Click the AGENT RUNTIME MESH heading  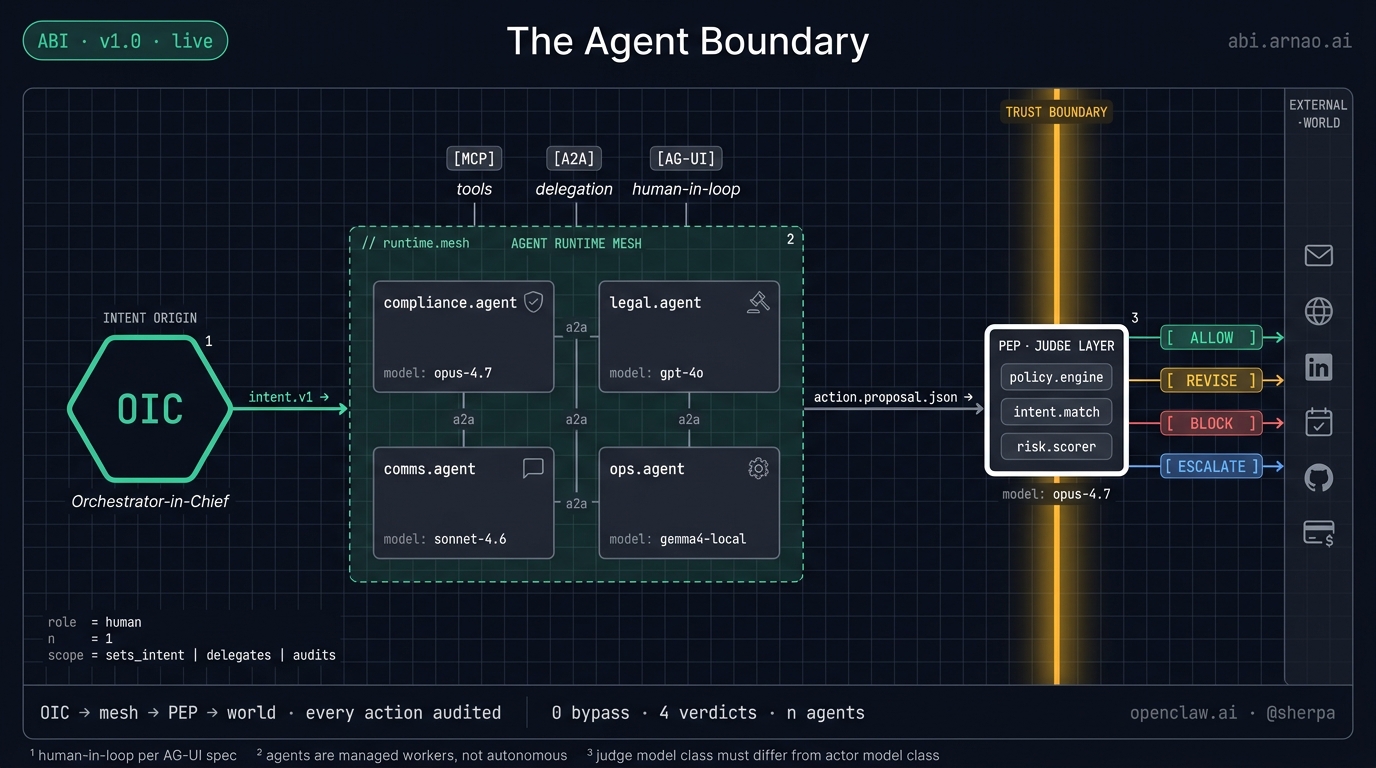[576, 243]
